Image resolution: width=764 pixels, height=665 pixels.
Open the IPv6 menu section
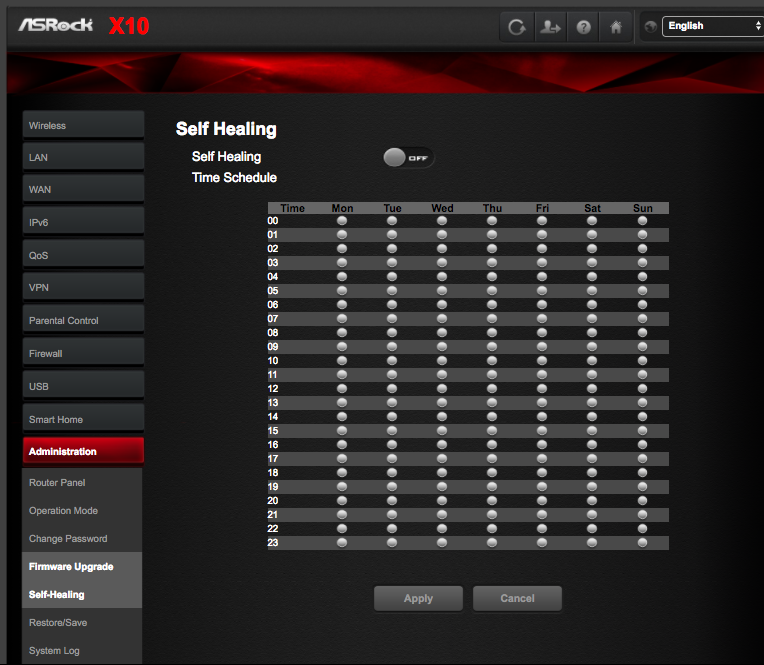coord(83,222)
